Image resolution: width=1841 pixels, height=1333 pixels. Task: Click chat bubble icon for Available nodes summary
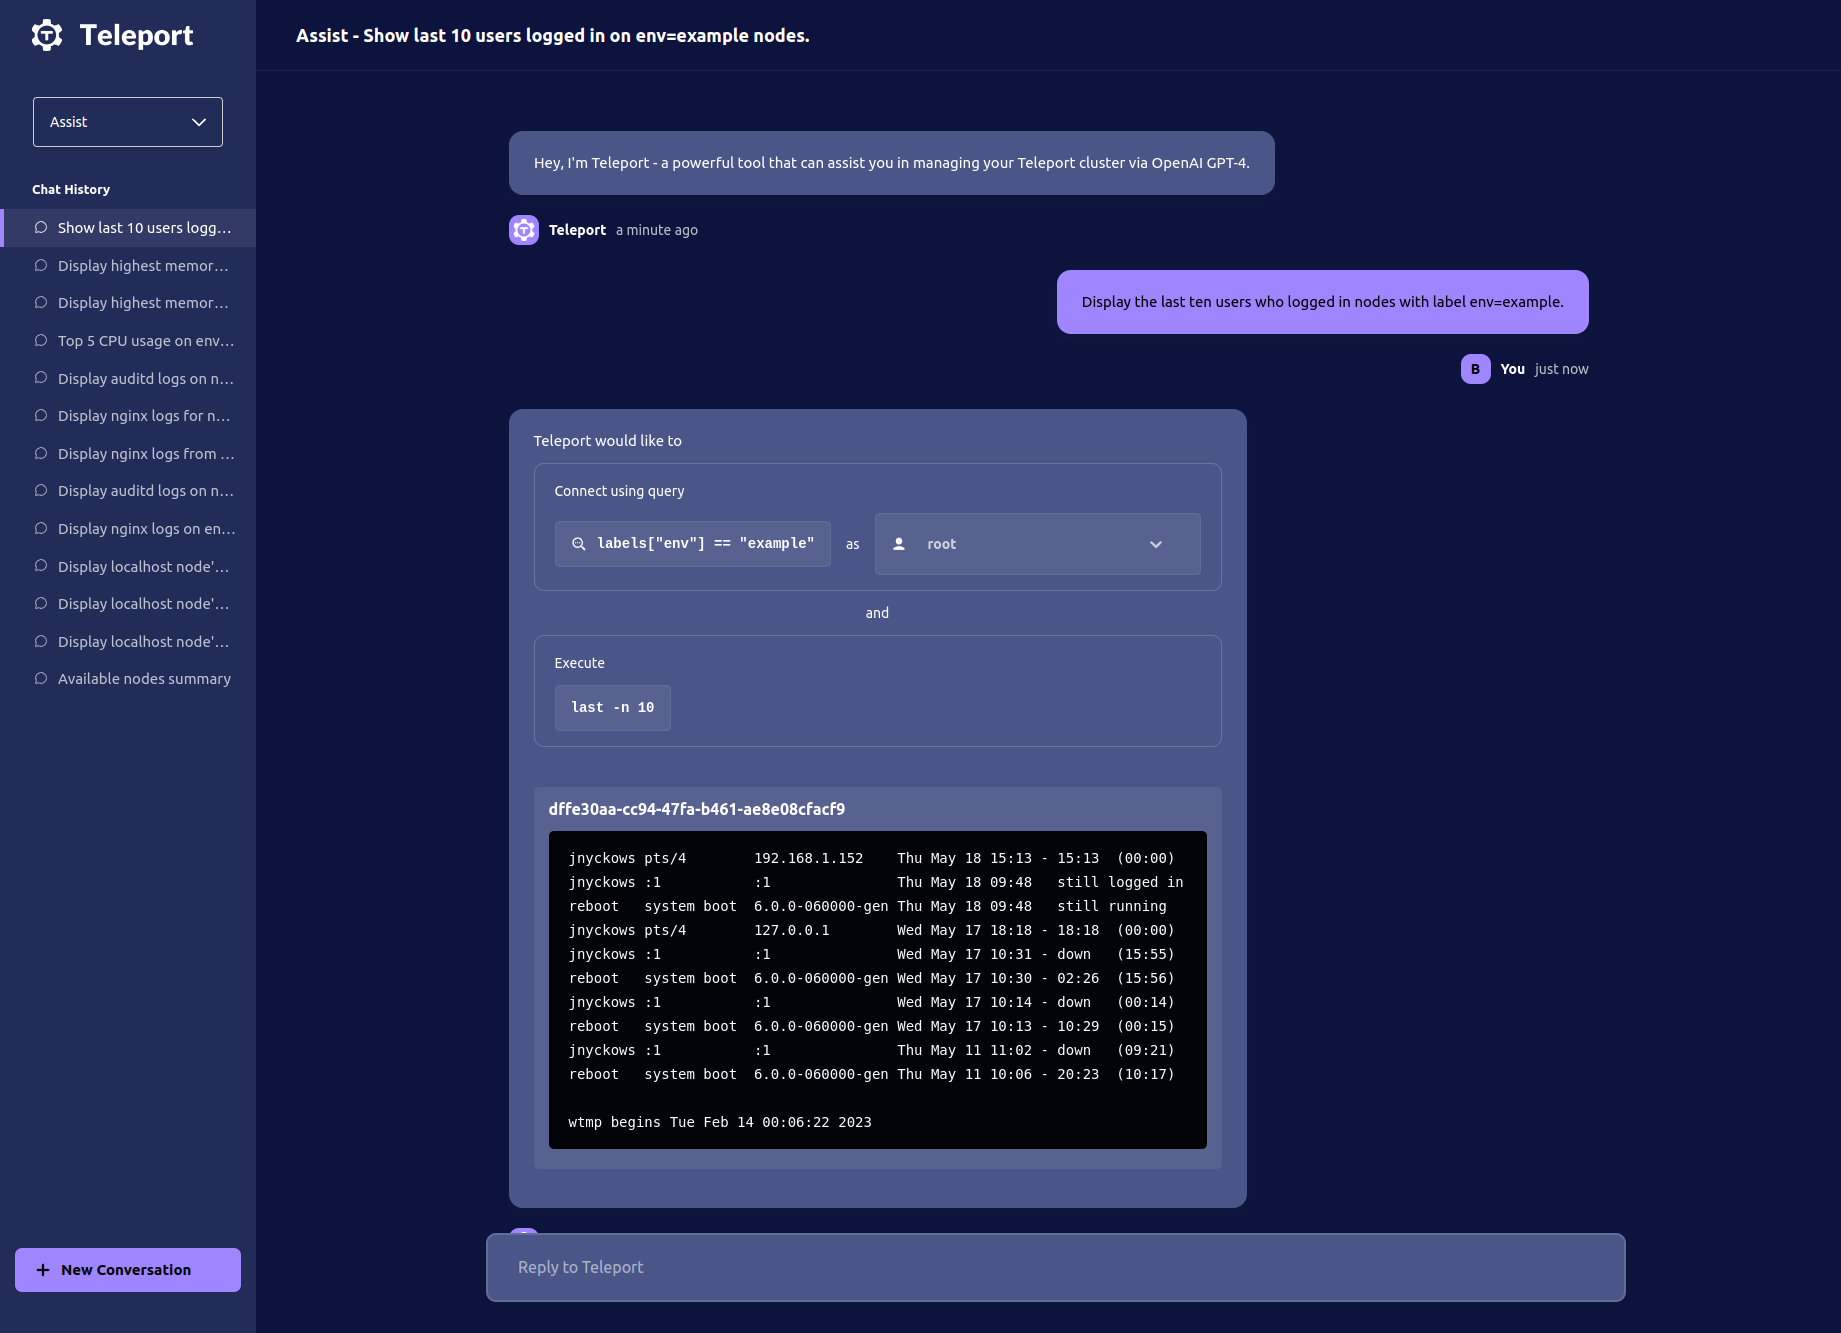click(41, 679)
